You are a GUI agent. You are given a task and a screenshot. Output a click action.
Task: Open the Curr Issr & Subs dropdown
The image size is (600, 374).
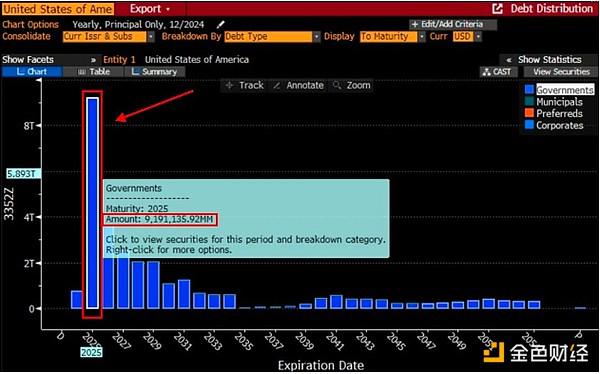click(151, 37)
